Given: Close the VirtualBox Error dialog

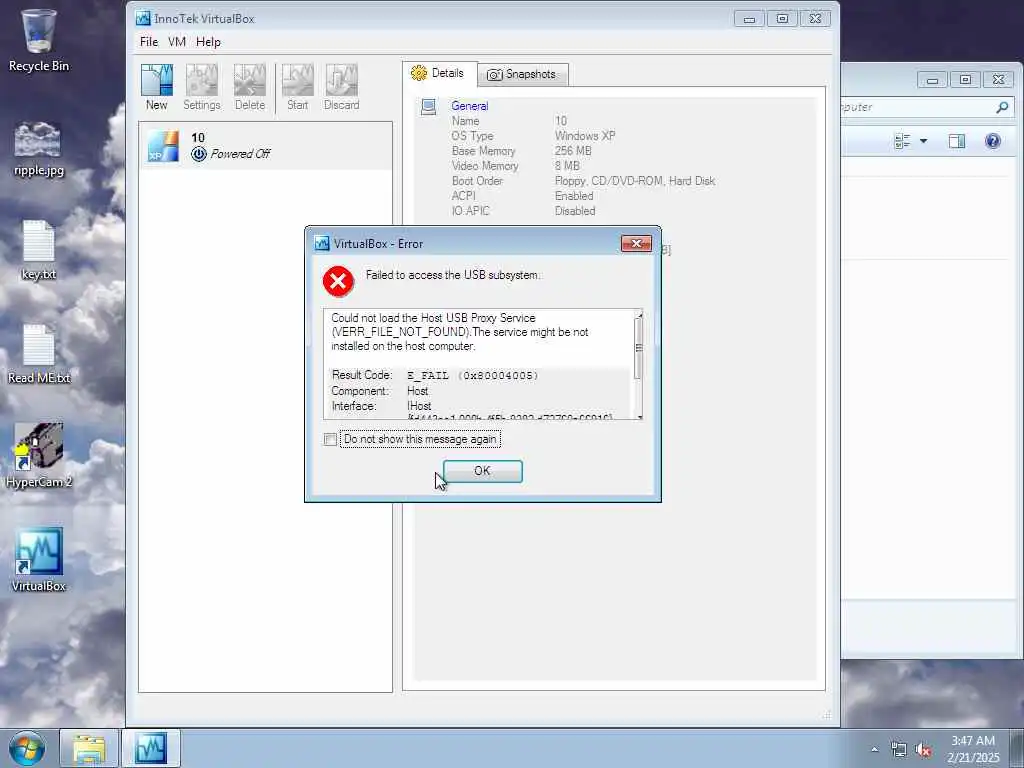Looking at the screenshot, I should (x=637, y=244).
